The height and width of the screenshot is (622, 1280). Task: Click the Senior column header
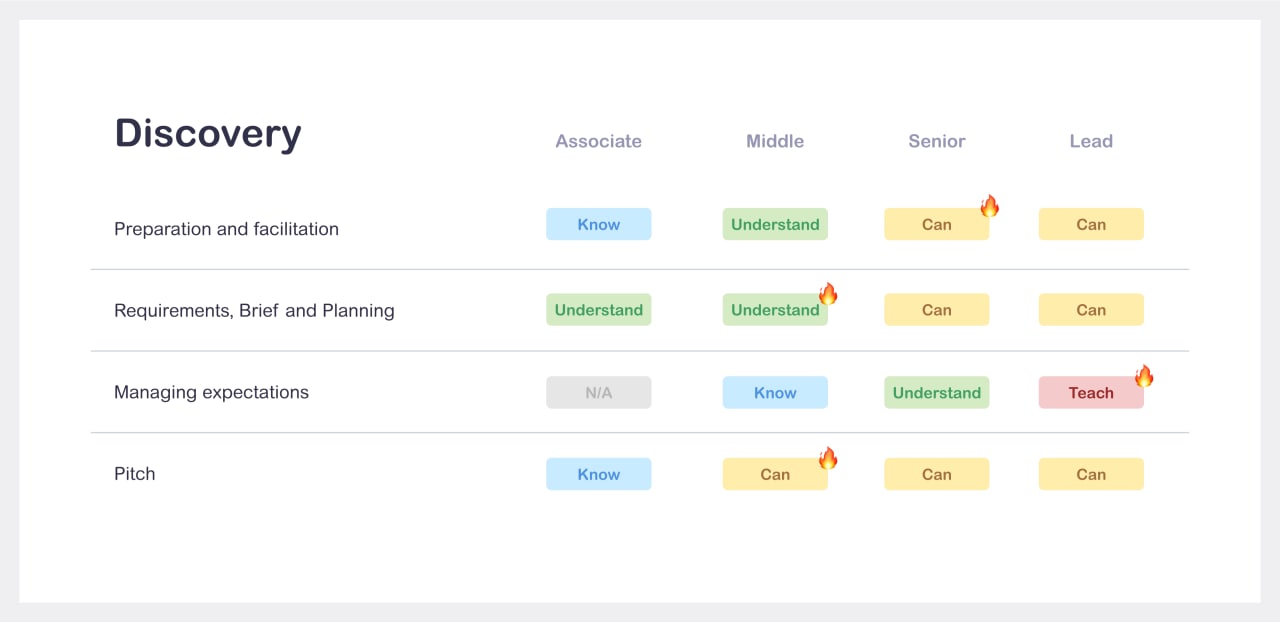(937, 141)
